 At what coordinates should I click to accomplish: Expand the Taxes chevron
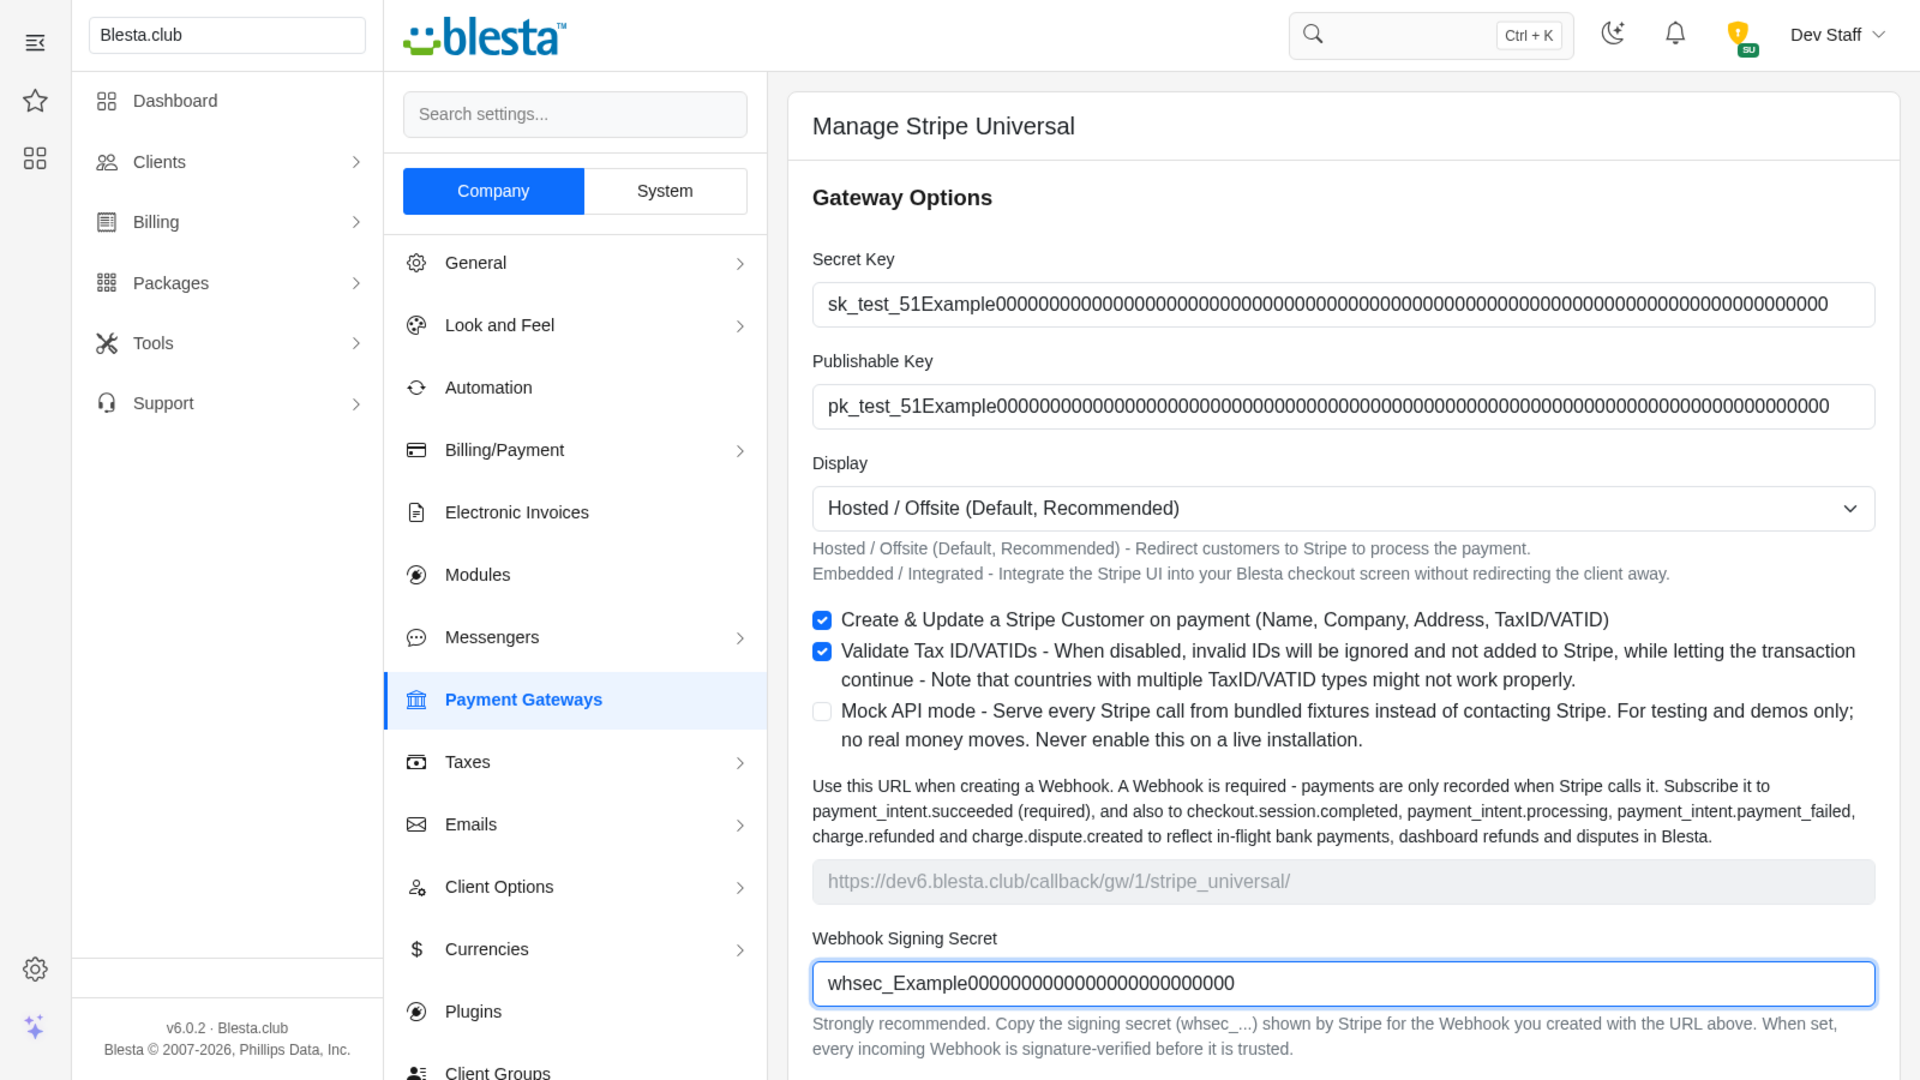coord(740,763)
